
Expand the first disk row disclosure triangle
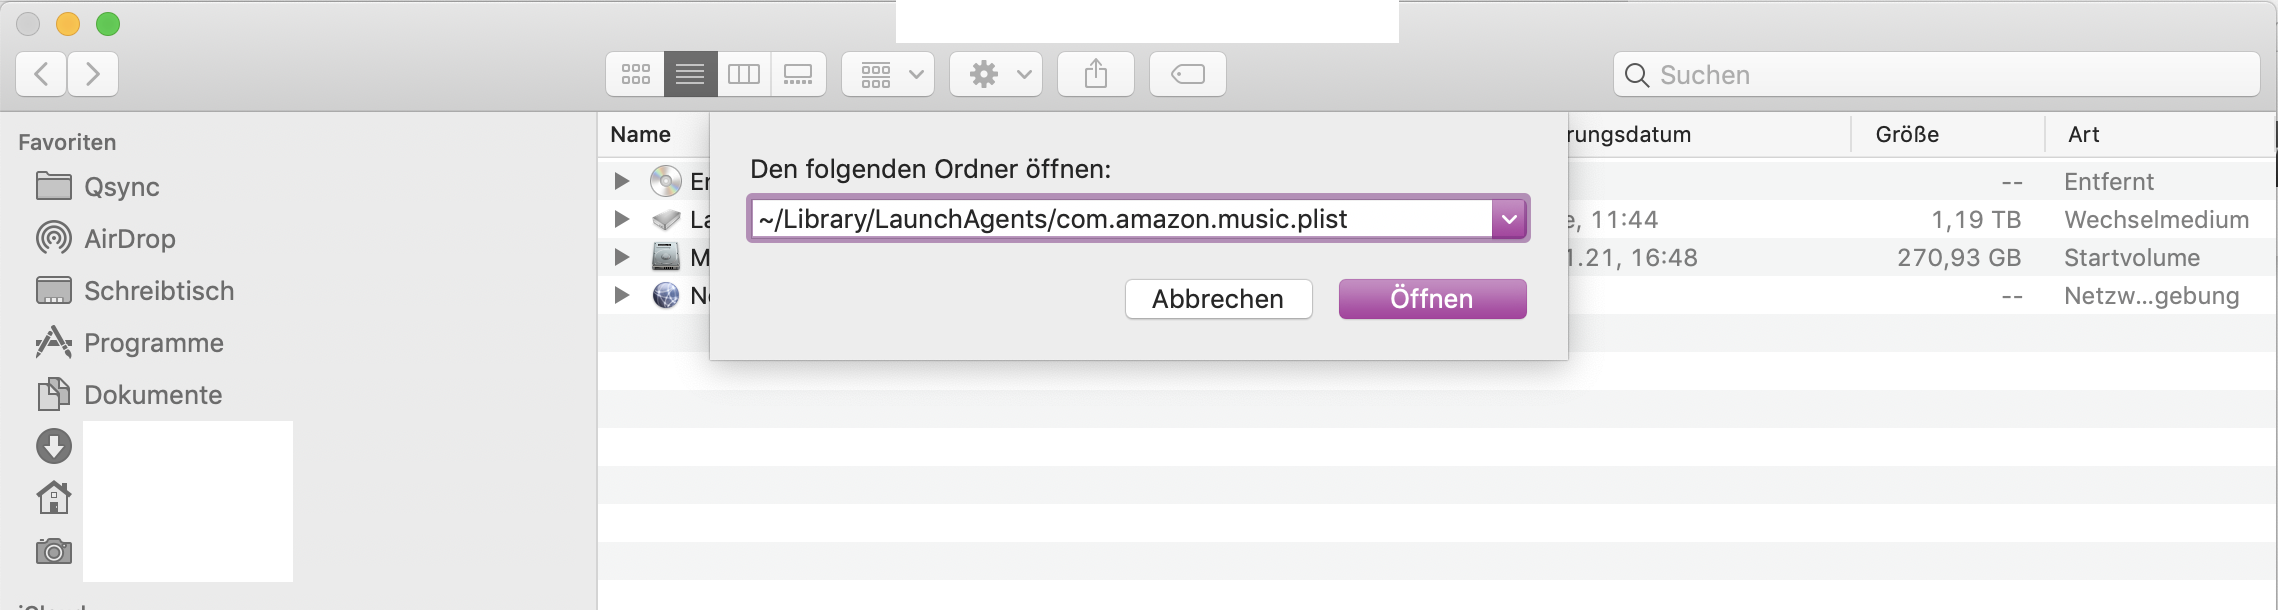[622, 181]
